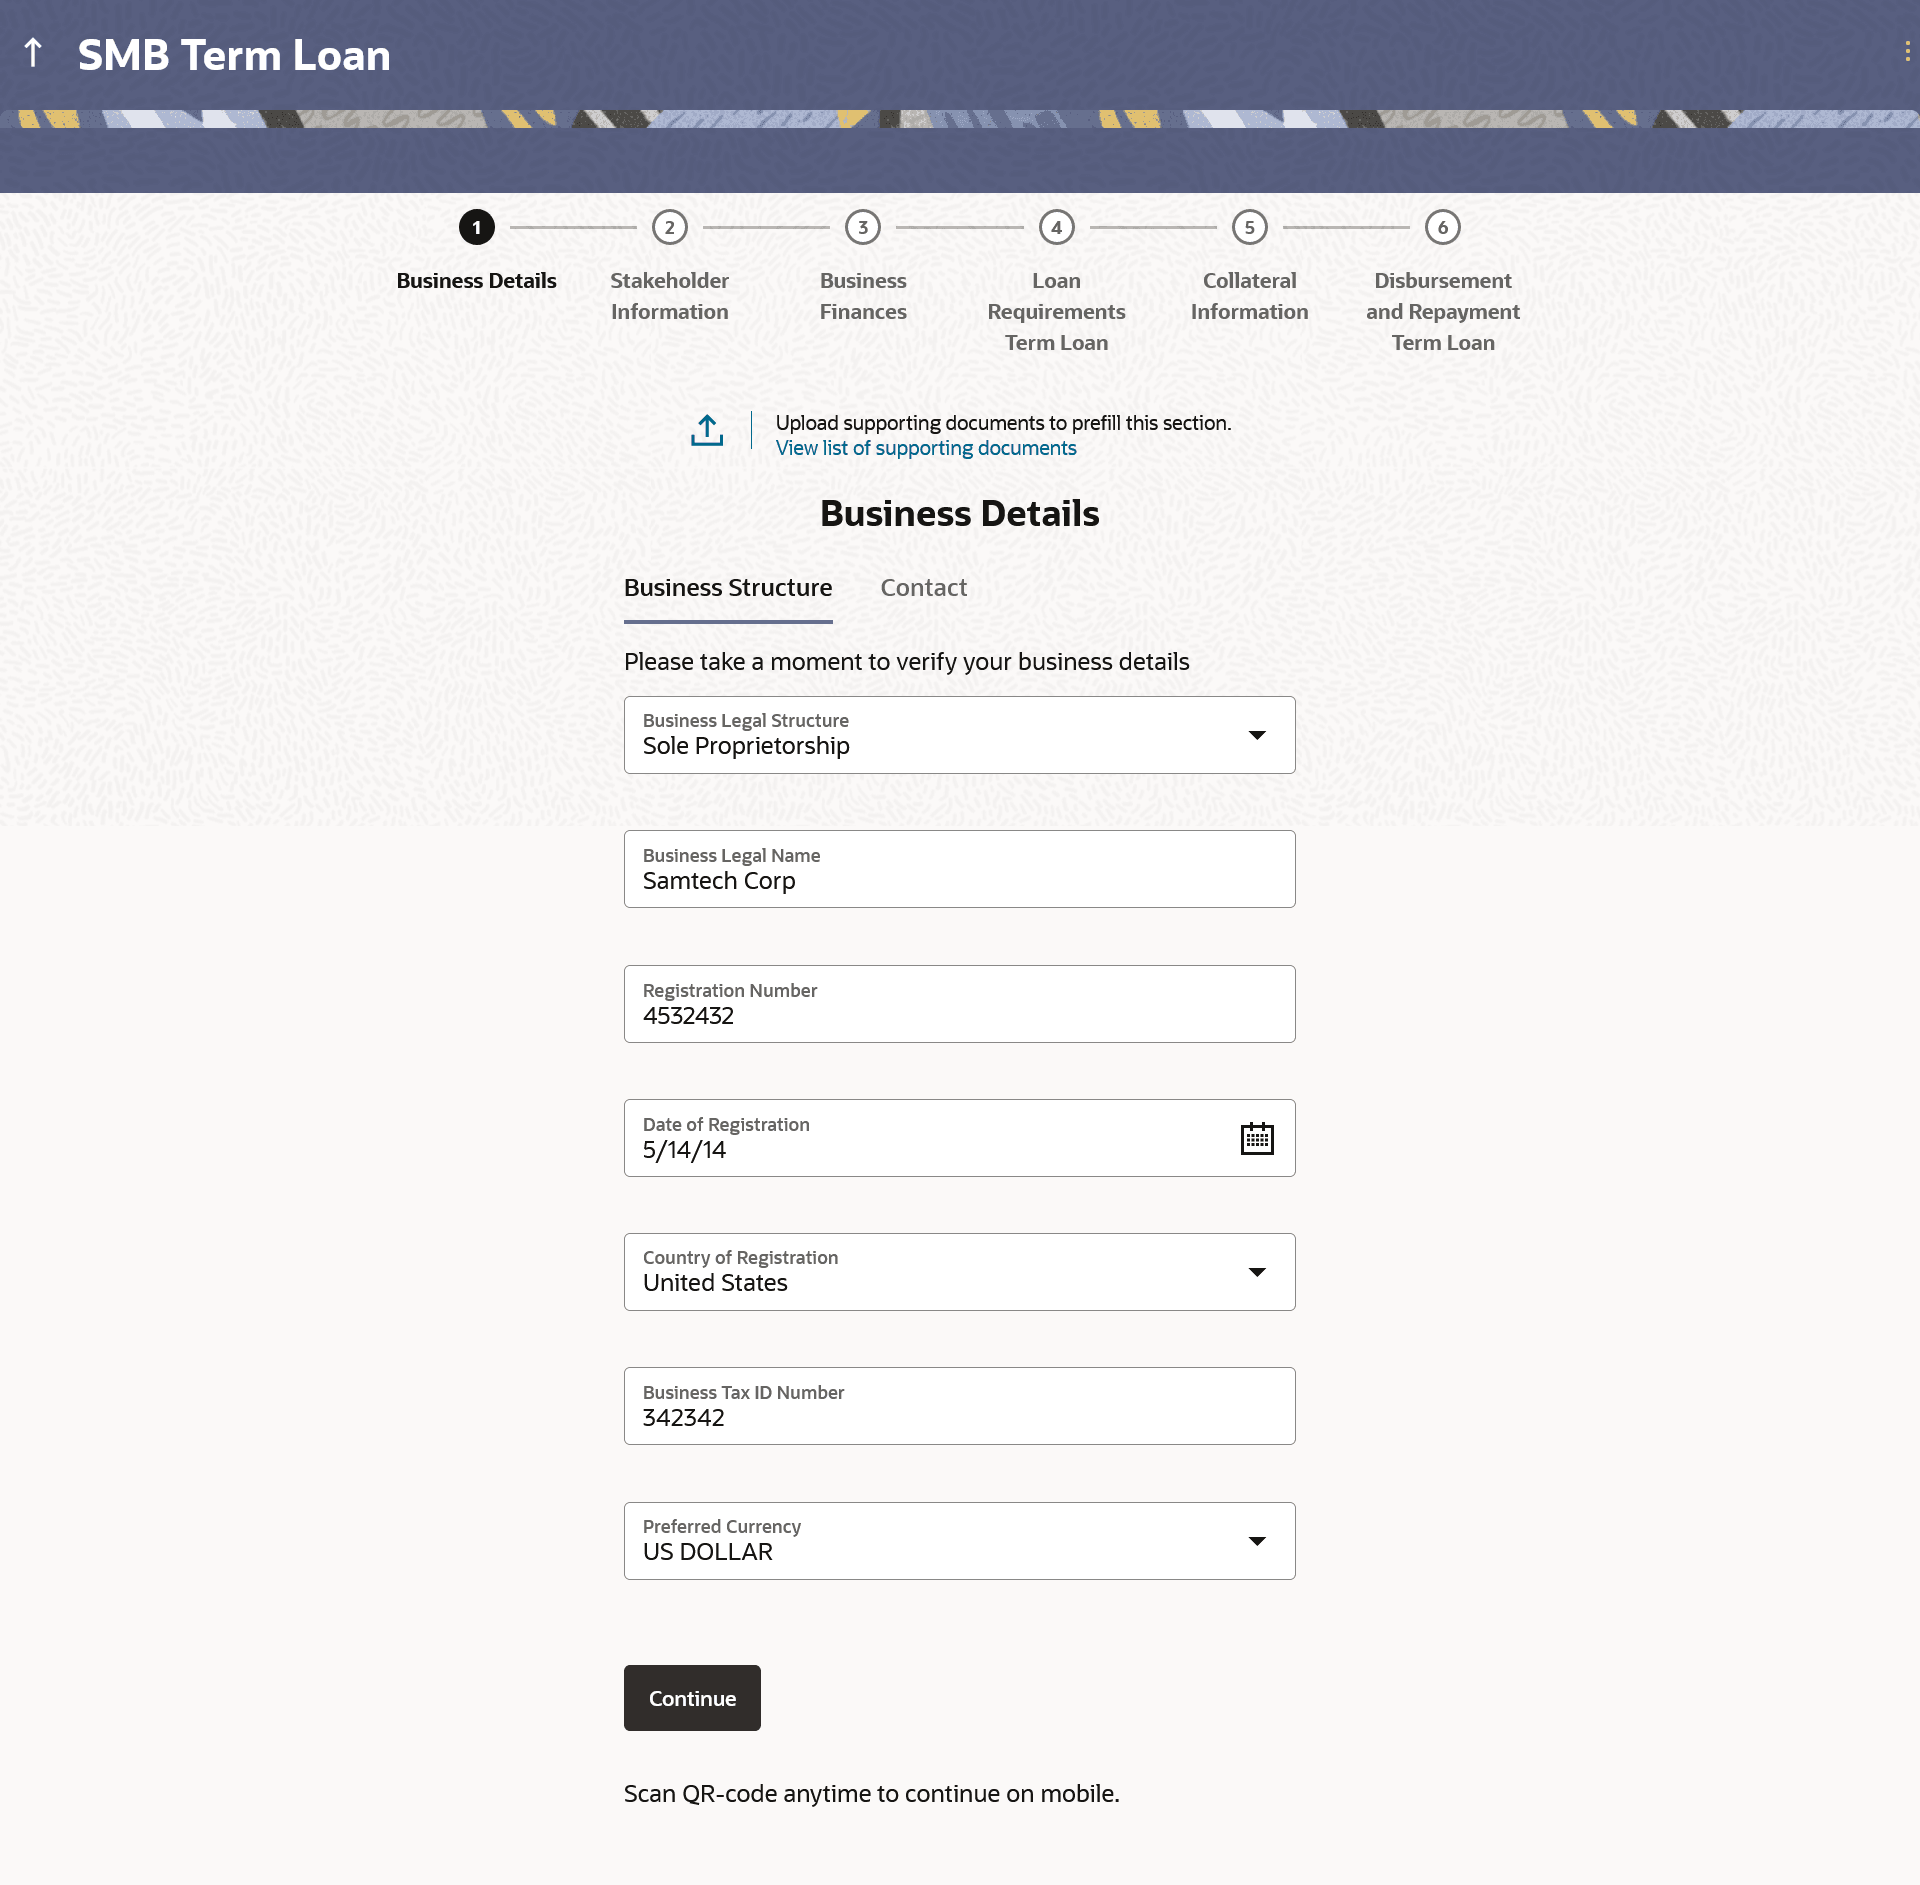1920x1885 pixels.
Task: Click the upload supporting documents icon
Action: tap(707, 431)
